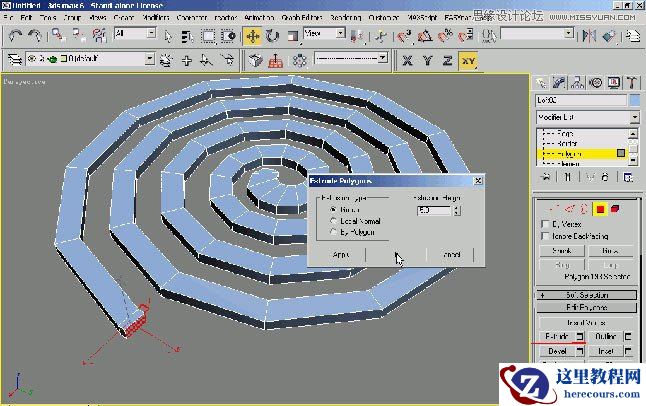Screen dimensions: 646x406
Task: Click the blue object color swatch
Action: (x=635, y=100)
